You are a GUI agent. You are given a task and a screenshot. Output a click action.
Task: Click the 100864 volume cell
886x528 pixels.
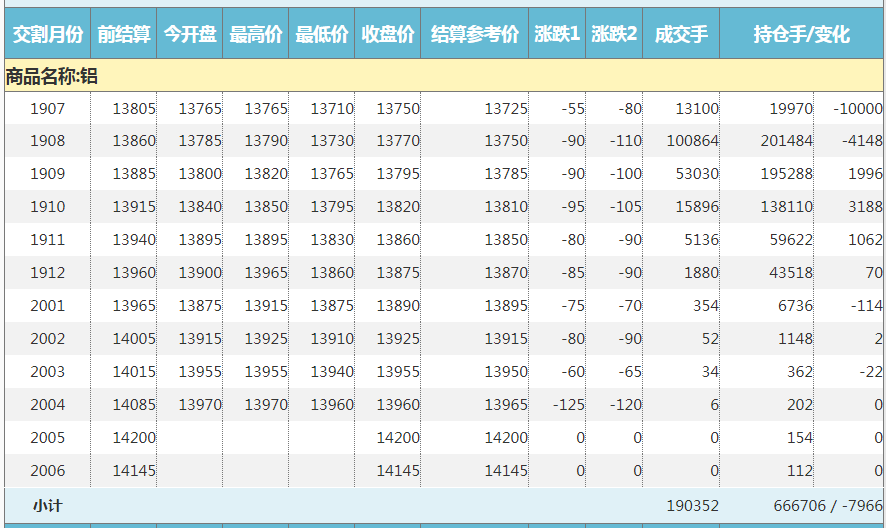pyautogui.click(x=692, y=141)
